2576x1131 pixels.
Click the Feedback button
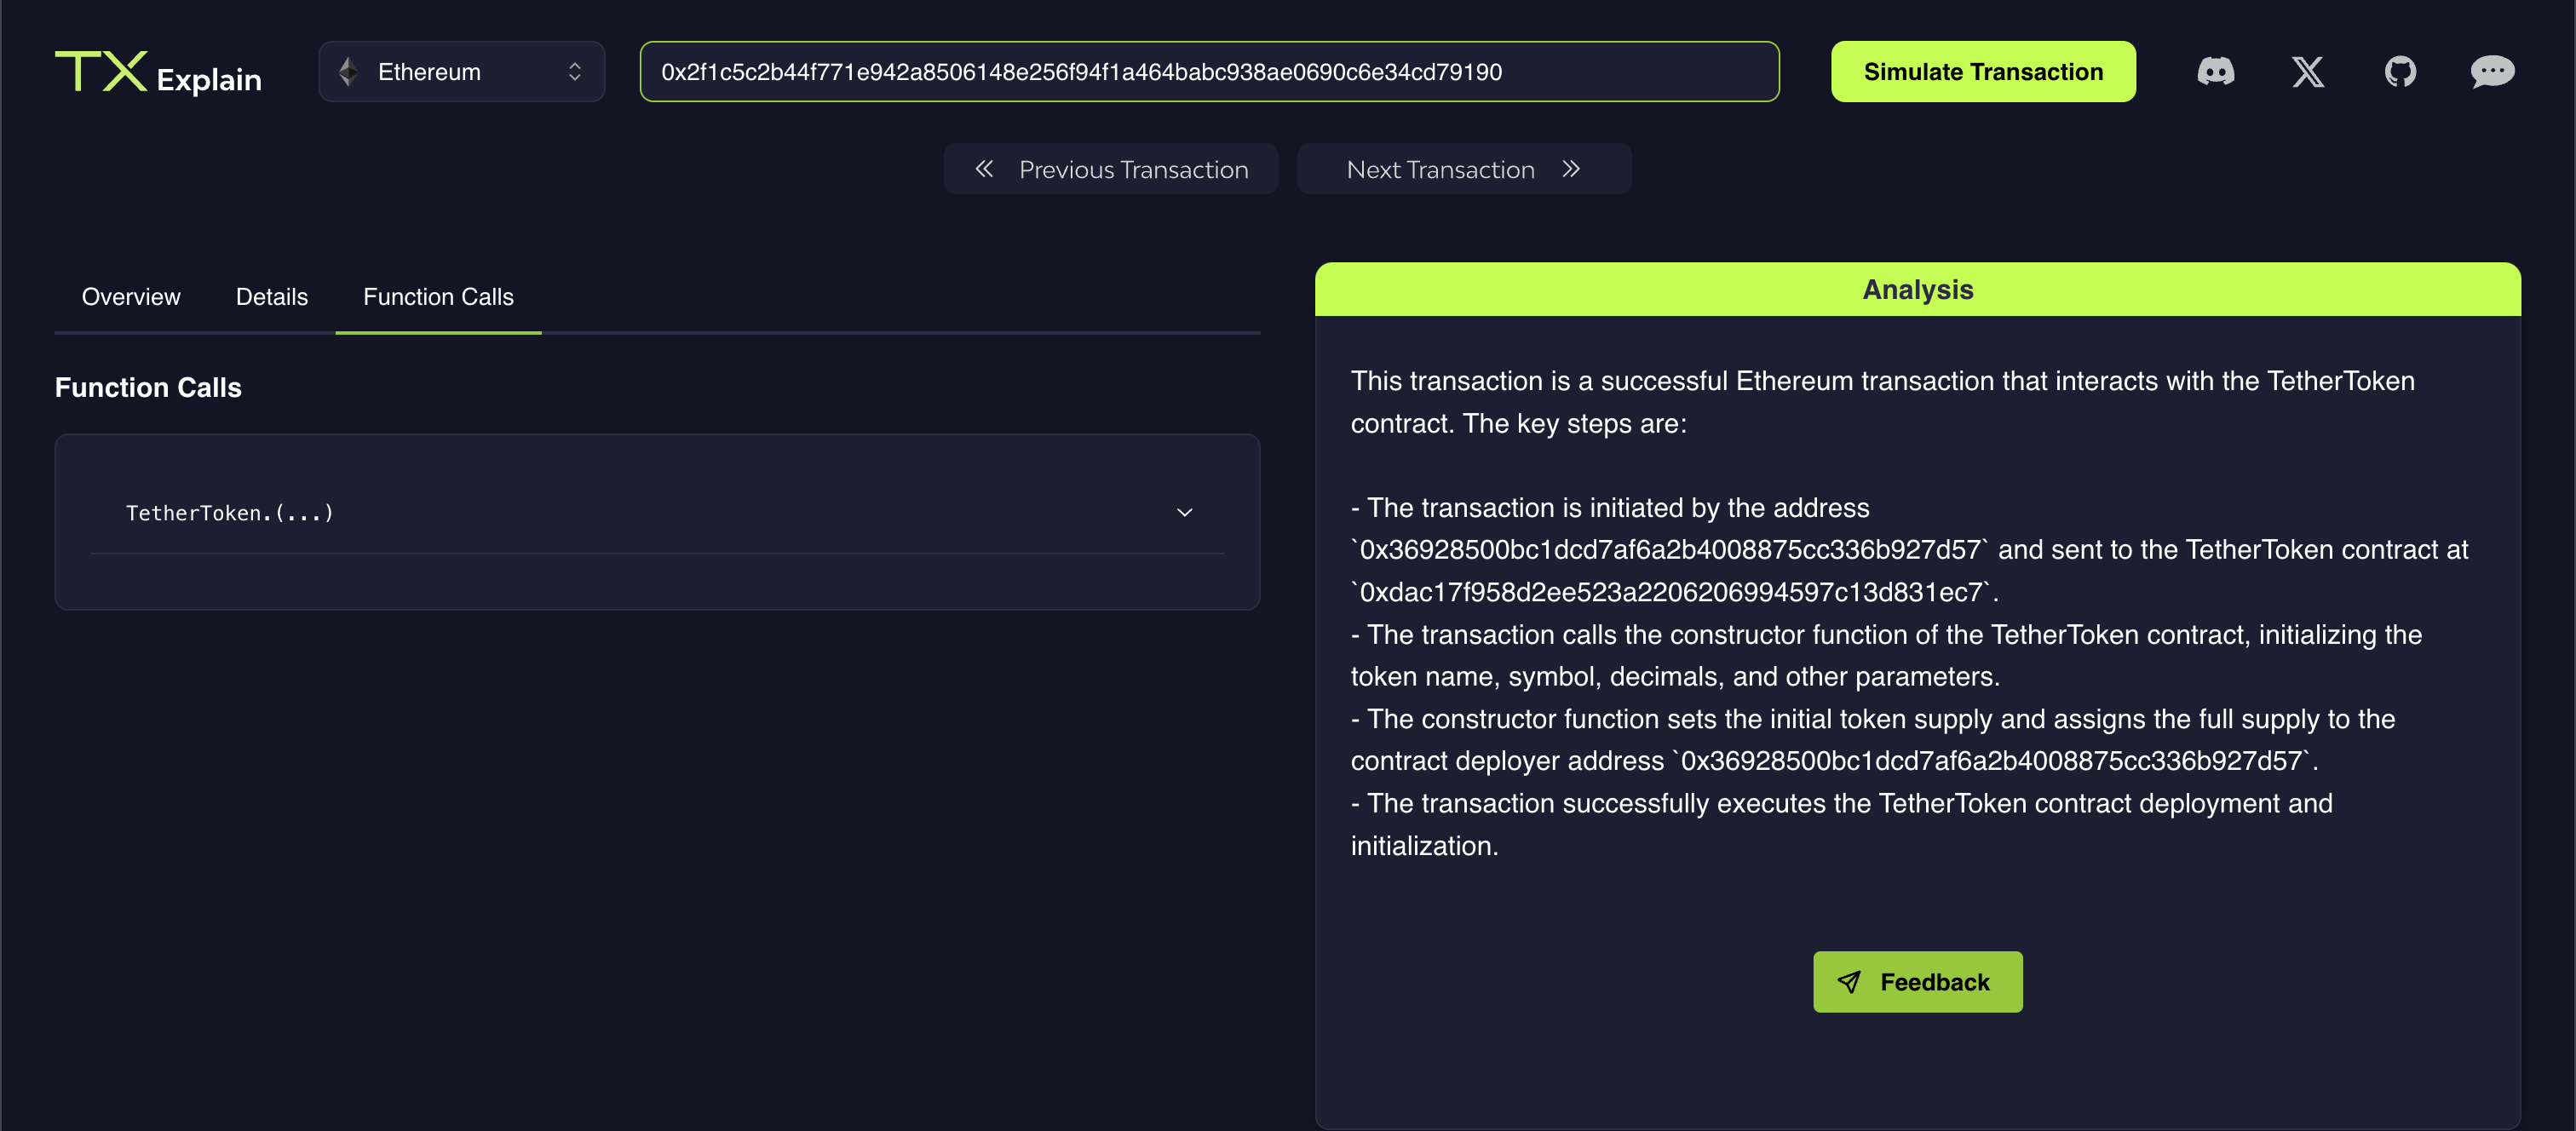coord(1918,982)
